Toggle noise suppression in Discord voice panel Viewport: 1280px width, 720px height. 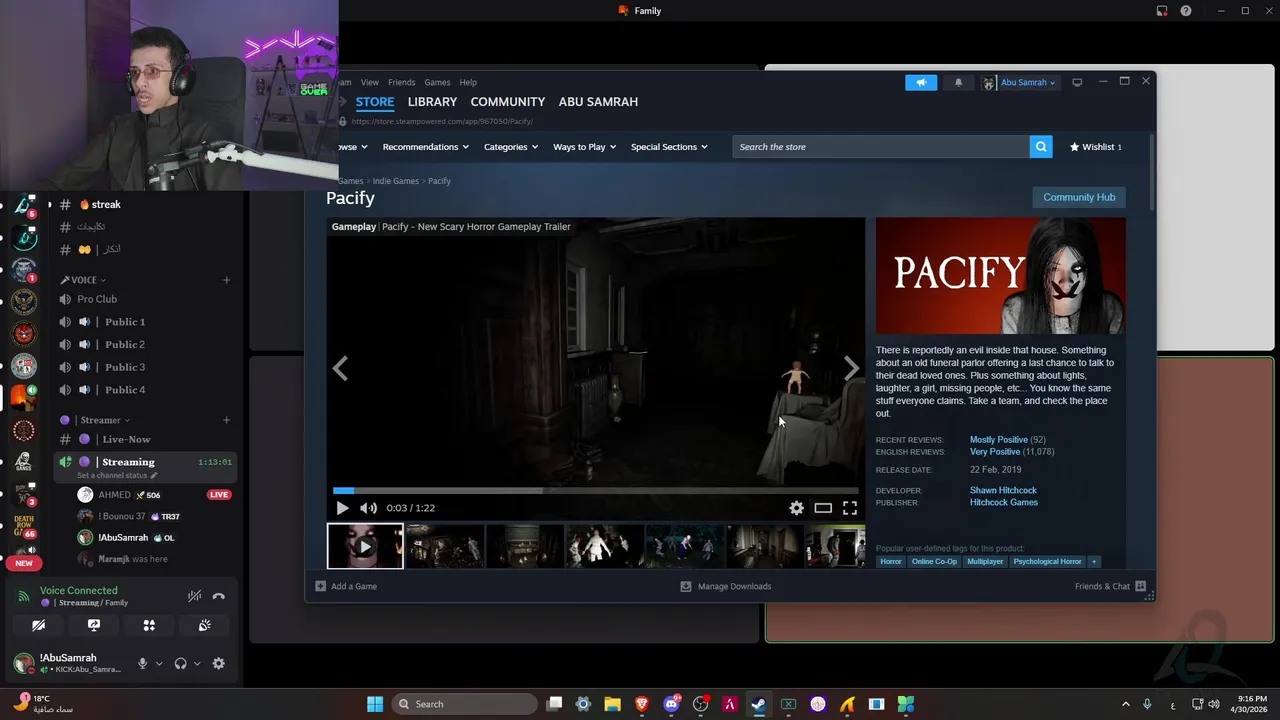tap(194, 596)
